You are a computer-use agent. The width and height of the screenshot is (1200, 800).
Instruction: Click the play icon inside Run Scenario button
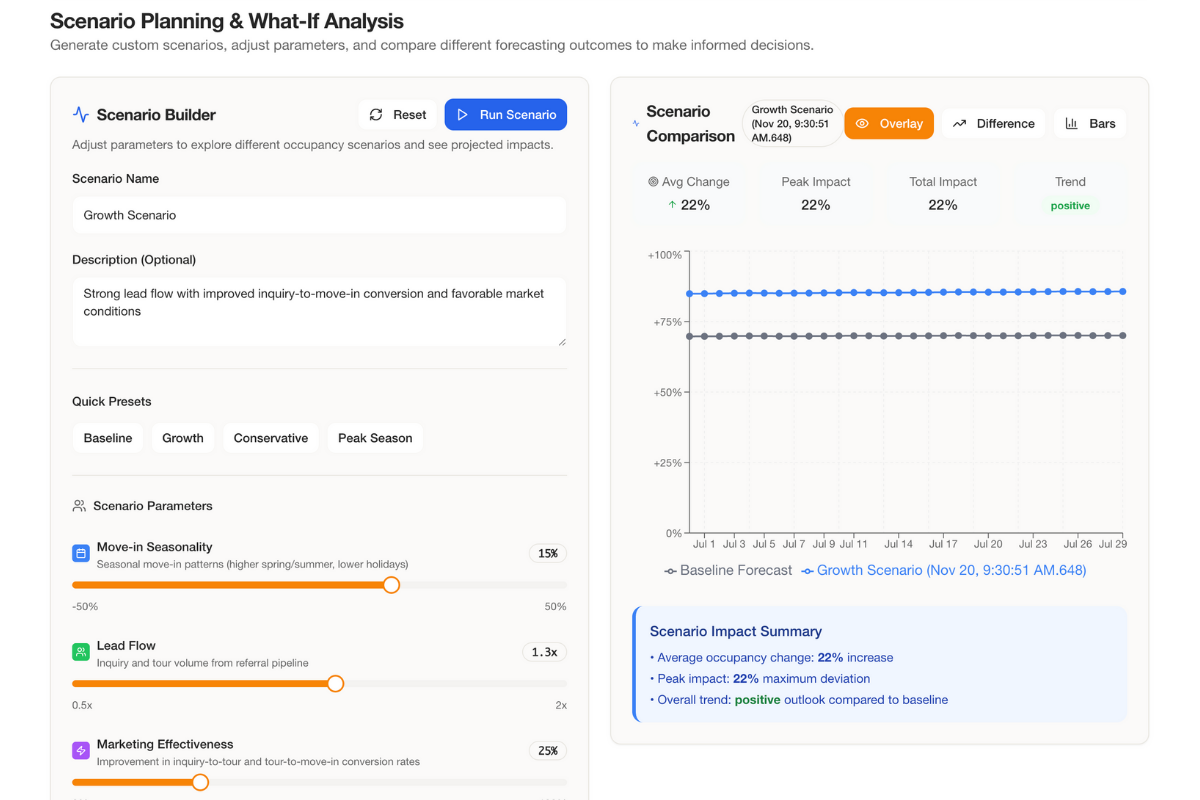coord(464,114)
